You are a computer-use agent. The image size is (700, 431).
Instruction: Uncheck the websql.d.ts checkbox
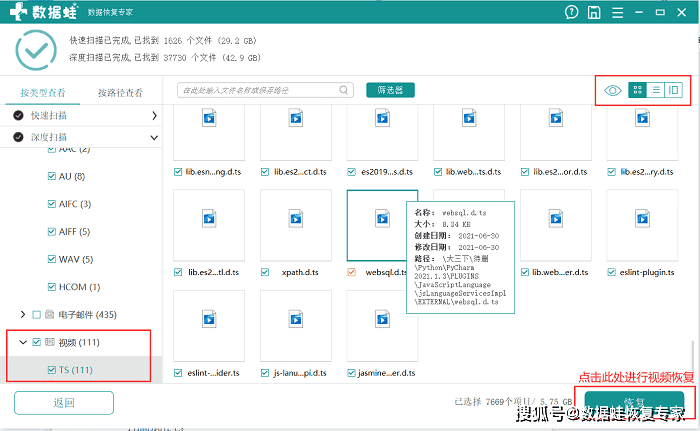(x=351, y=272)
